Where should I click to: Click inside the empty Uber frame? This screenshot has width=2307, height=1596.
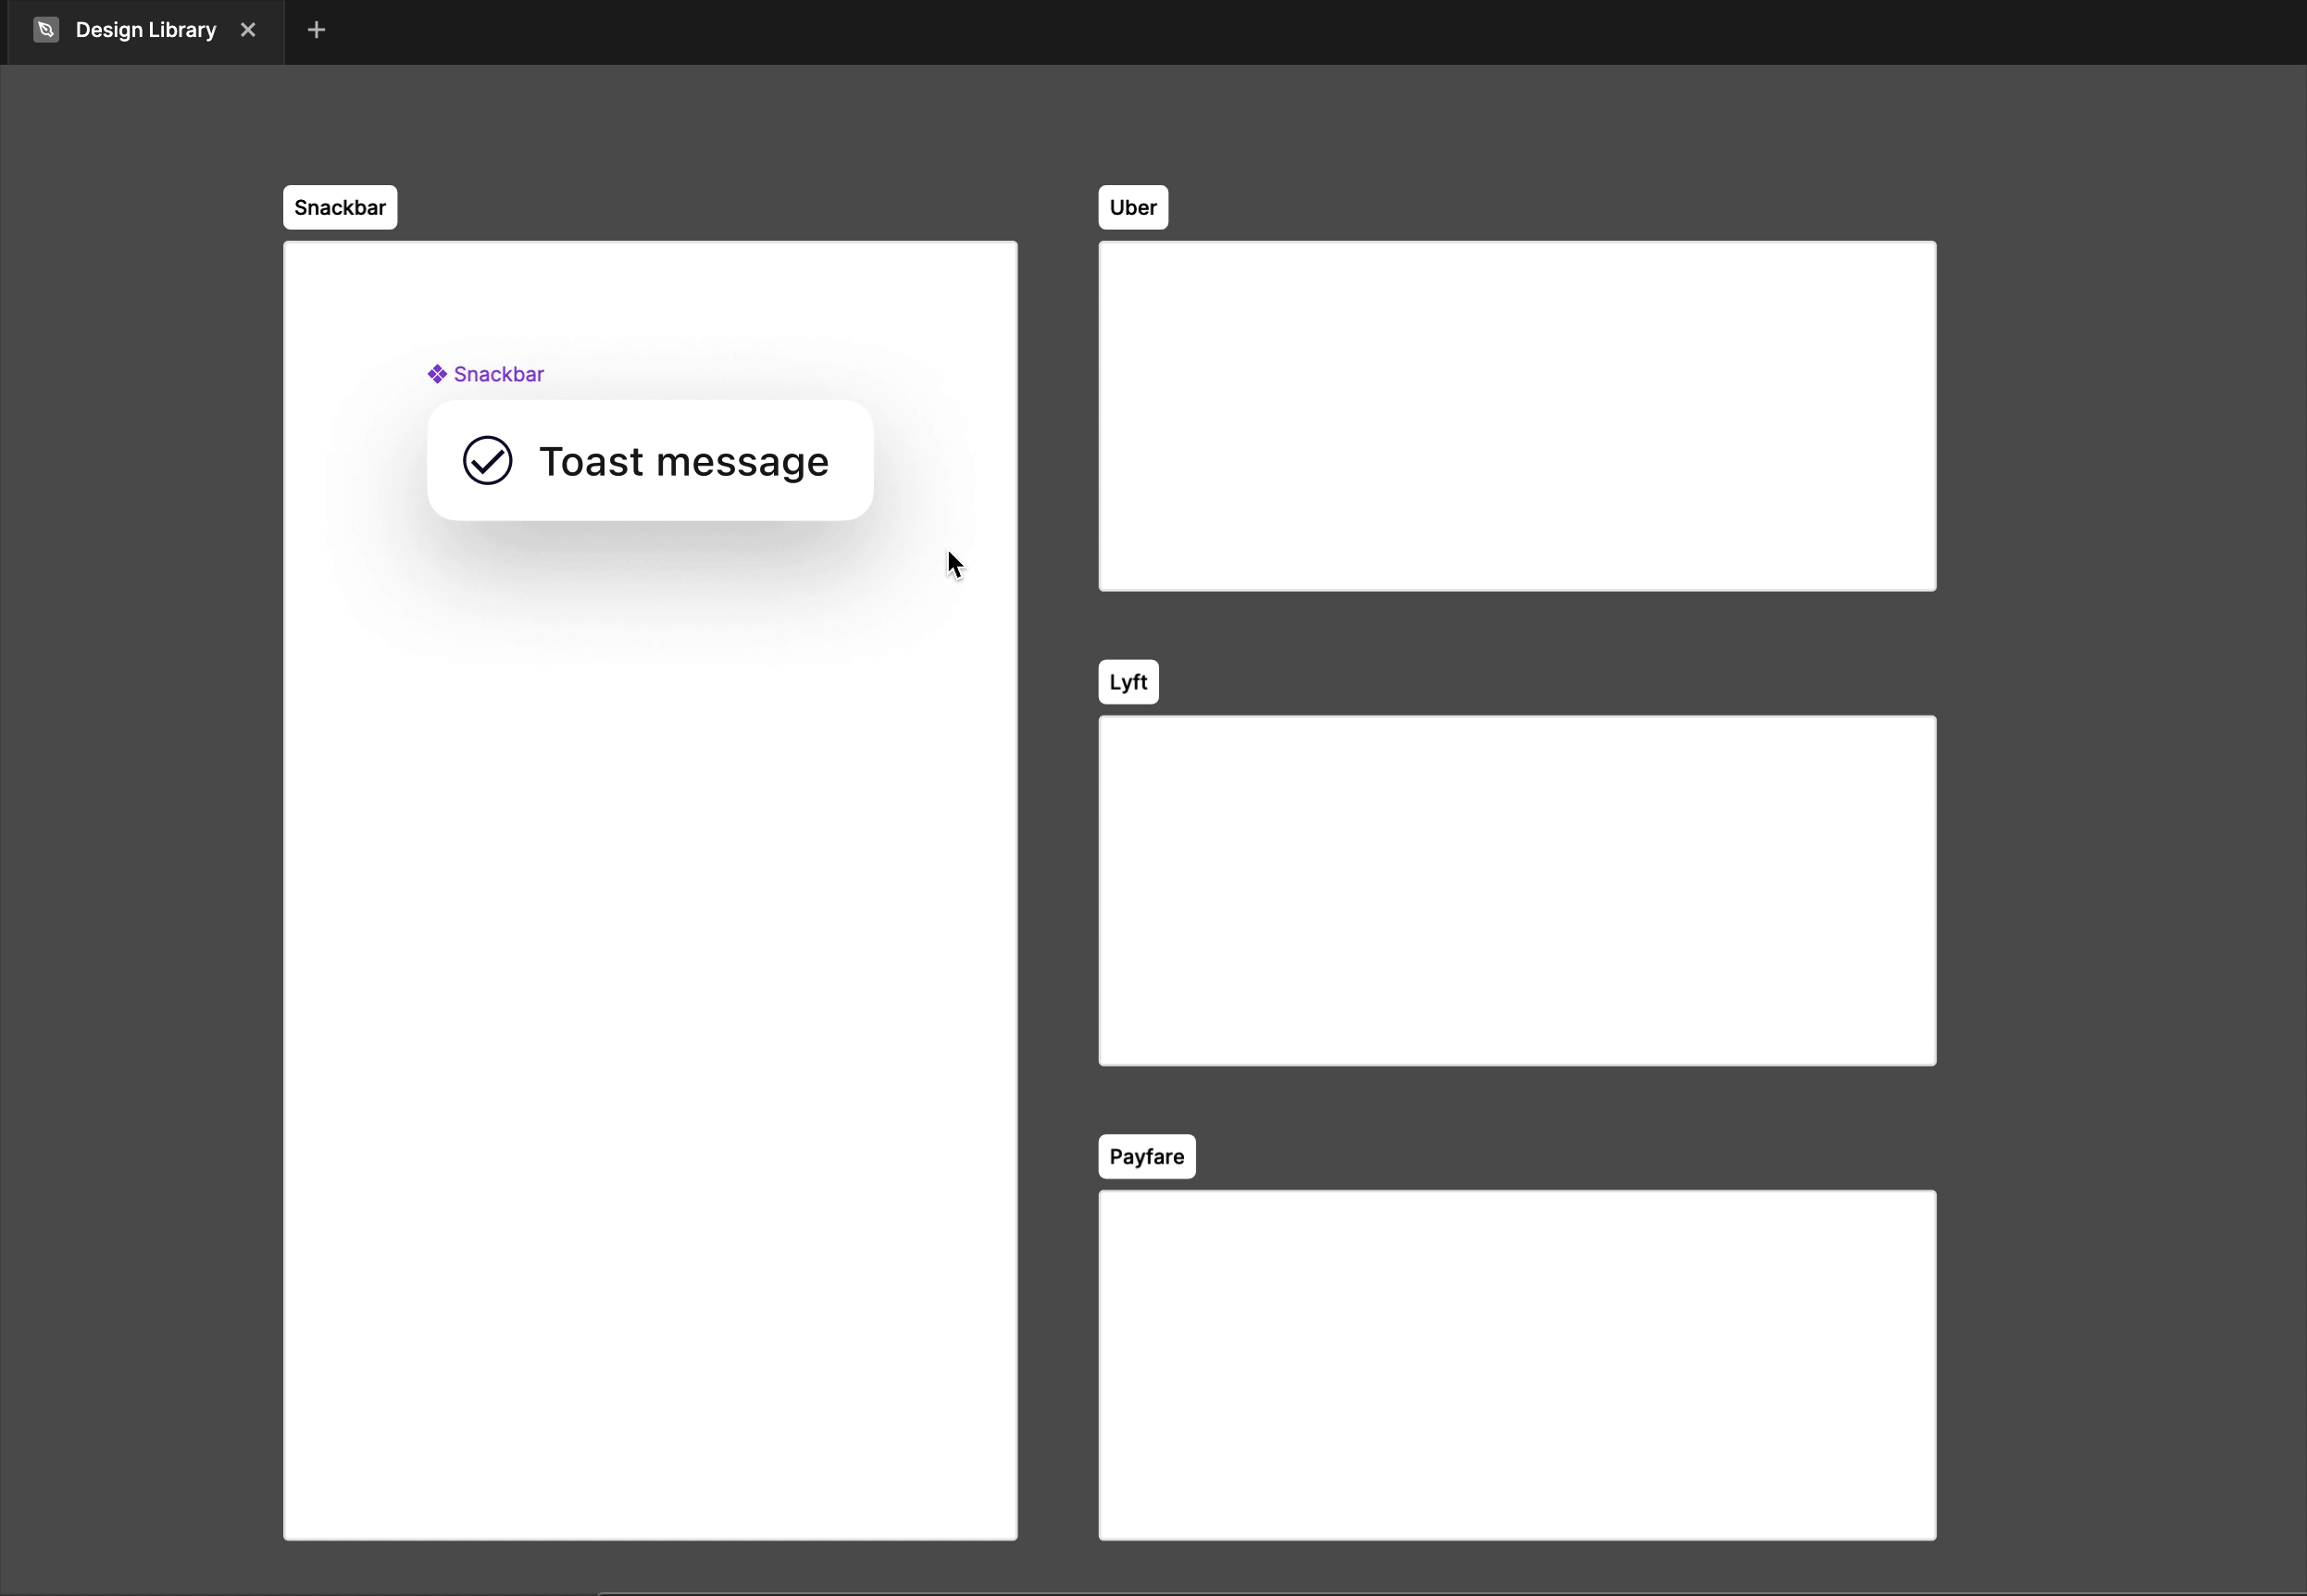pyautogui.click(x=1517, y=416)
